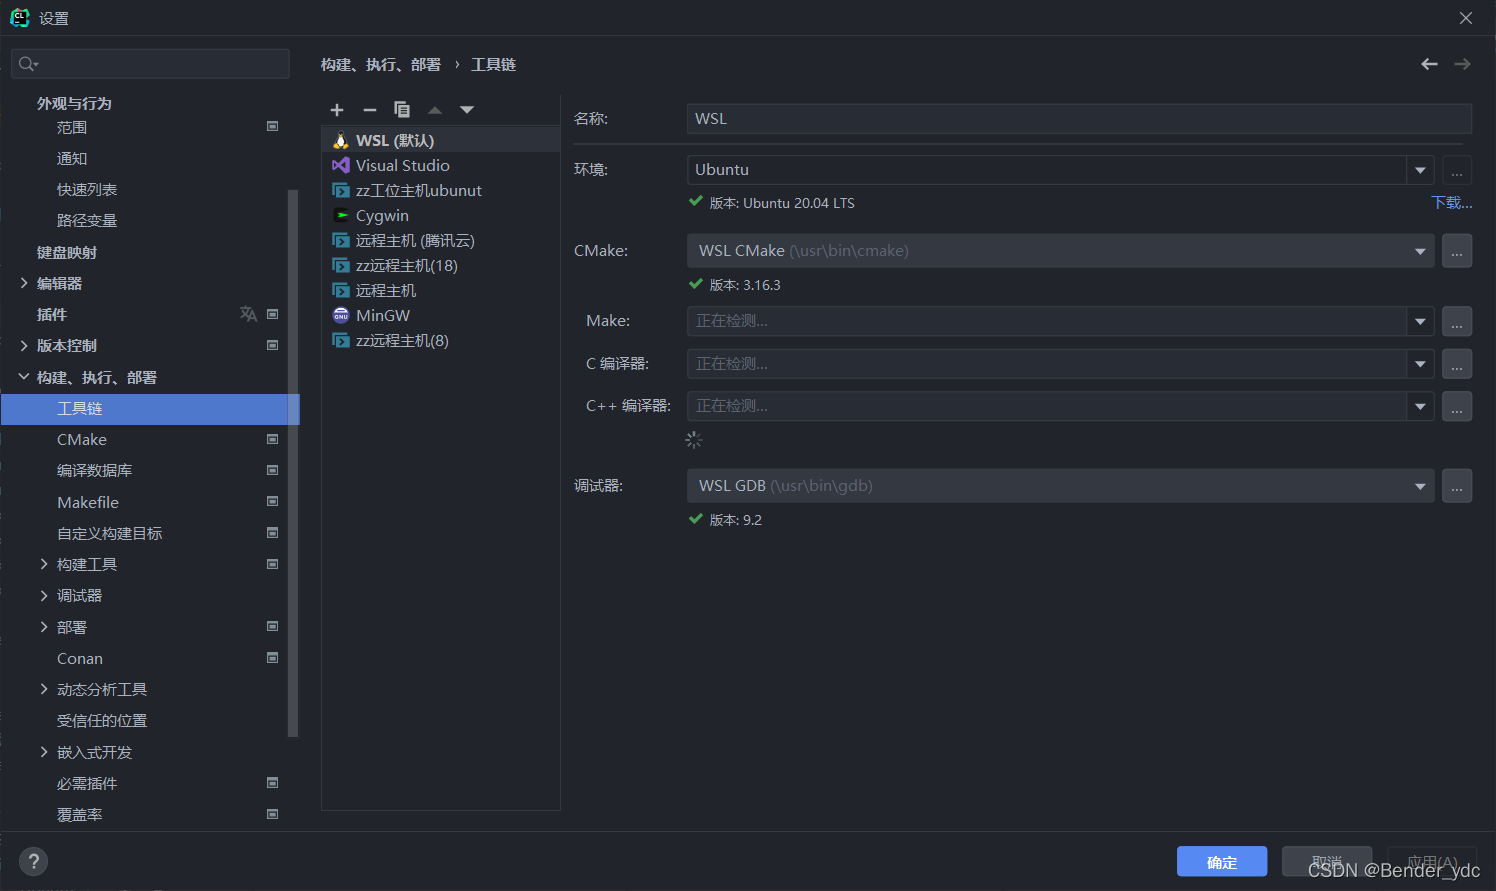Click the settings search field

pos(150,64)
